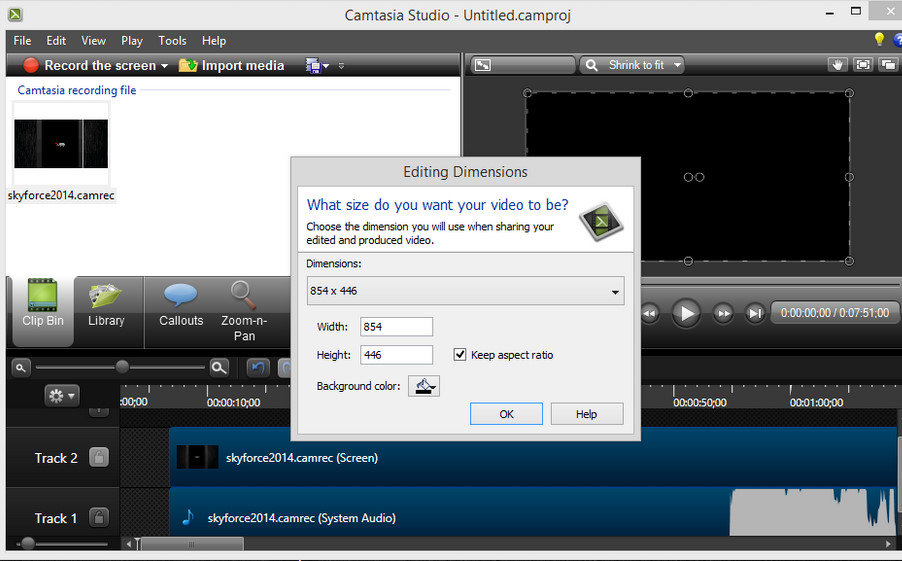Screen dimensions: 902x561
Task: Open the View menu
Action: pos(93,41)
